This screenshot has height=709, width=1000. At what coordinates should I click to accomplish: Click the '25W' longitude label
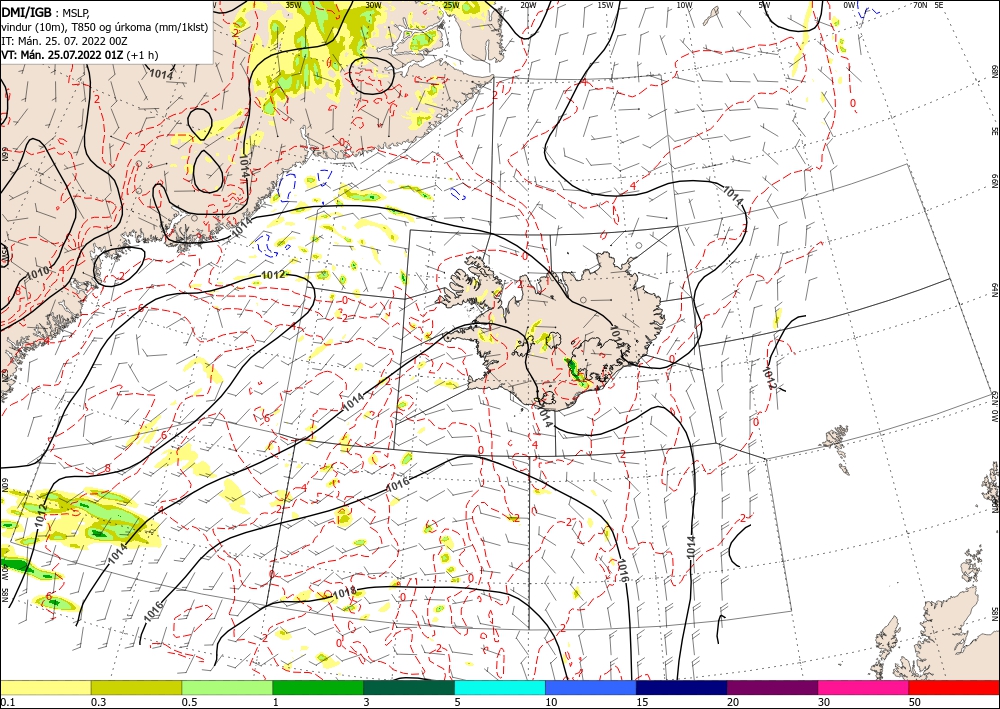[x=451, y=5]
